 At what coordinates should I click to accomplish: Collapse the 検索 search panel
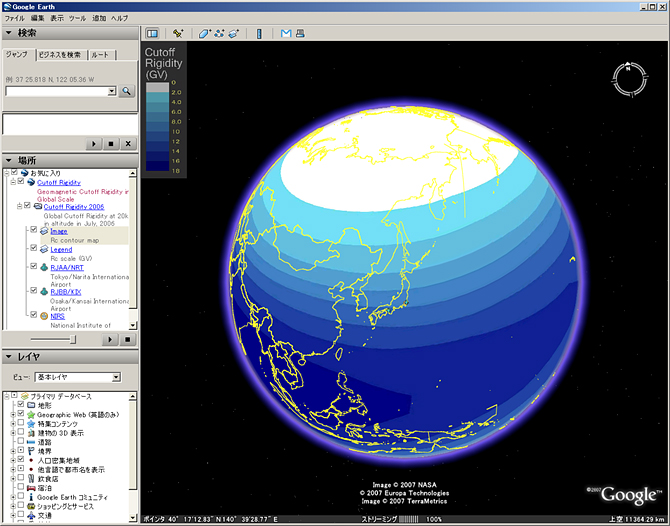click(9, 33)
